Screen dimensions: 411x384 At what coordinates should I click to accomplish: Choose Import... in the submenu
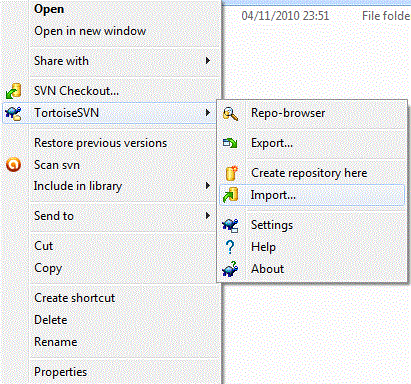coord(312,195)
